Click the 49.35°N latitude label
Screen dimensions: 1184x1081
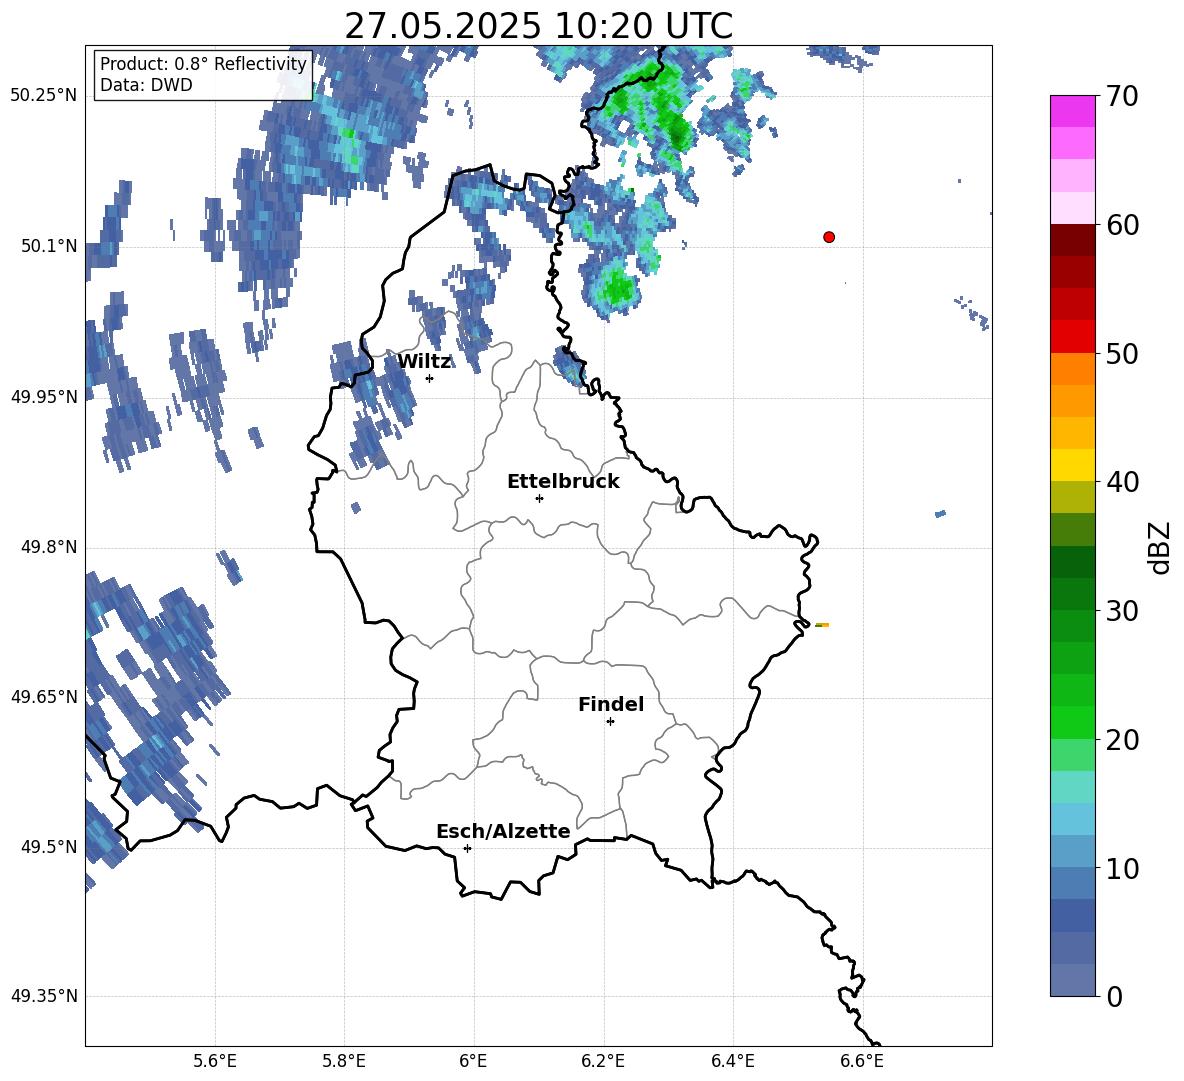pyautogui.click(x=44, y=996)
